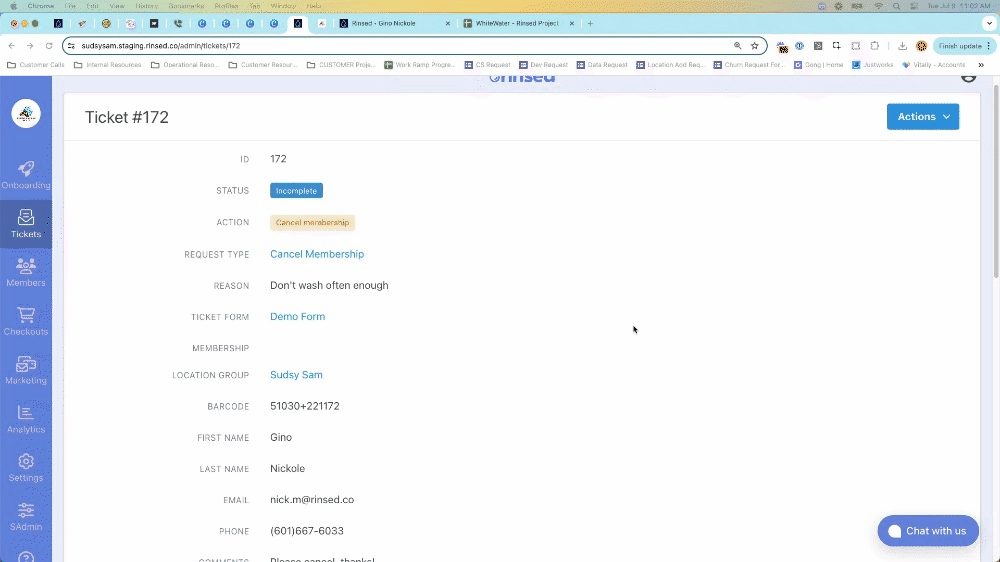The width and height of the screenshot is (1000, 562).
Task: Open the Actions dropdown button
Action: click(x=923, y=117)
